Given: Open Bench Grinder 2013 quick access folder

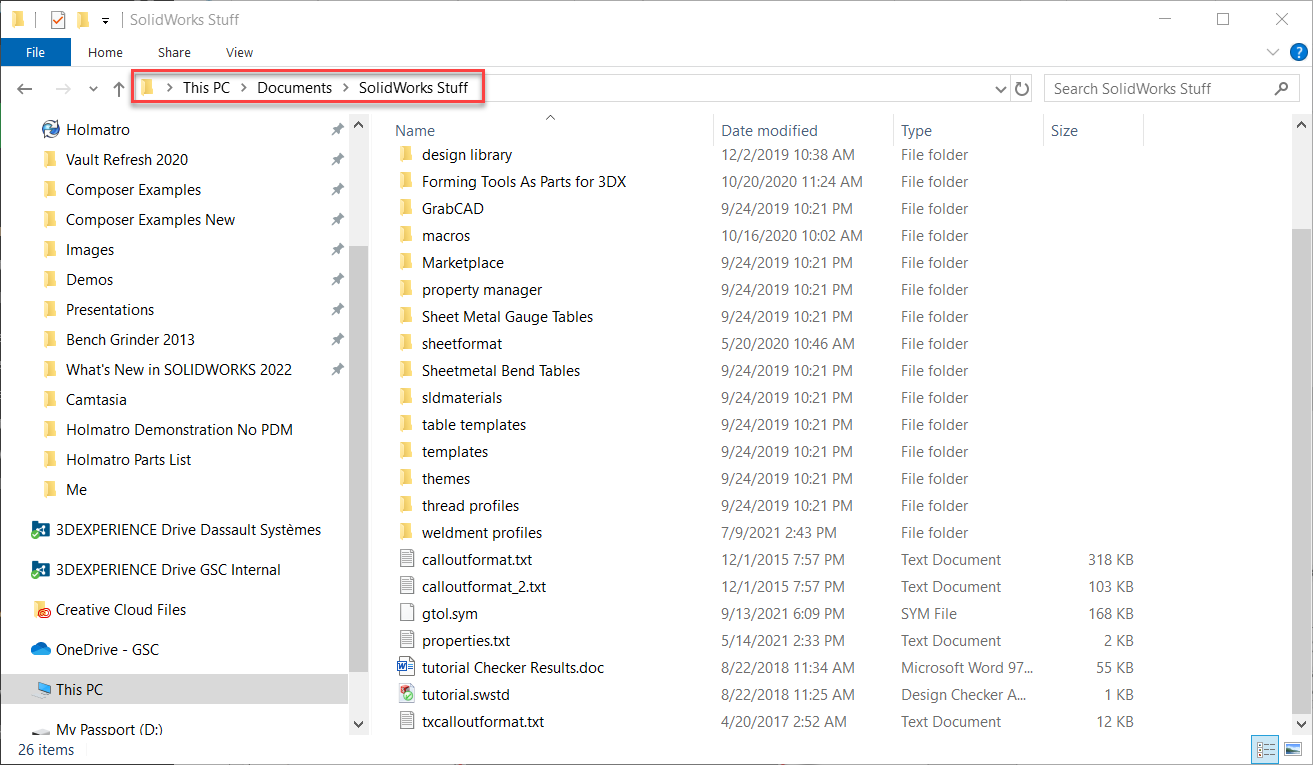Looking at the screenshot, I should pos(130,339).
